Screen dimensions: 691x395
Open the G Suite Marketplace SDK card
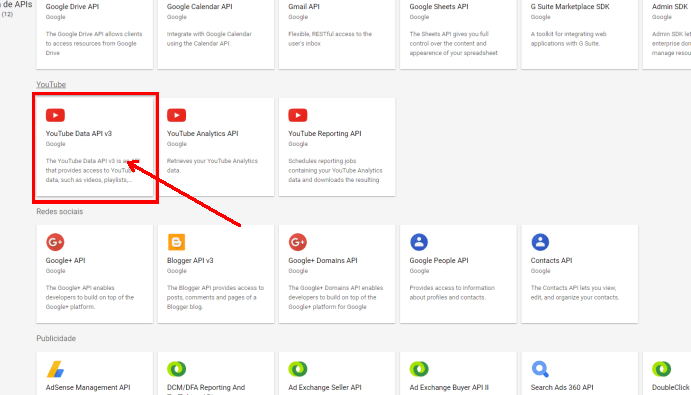[x=580, y=34]
